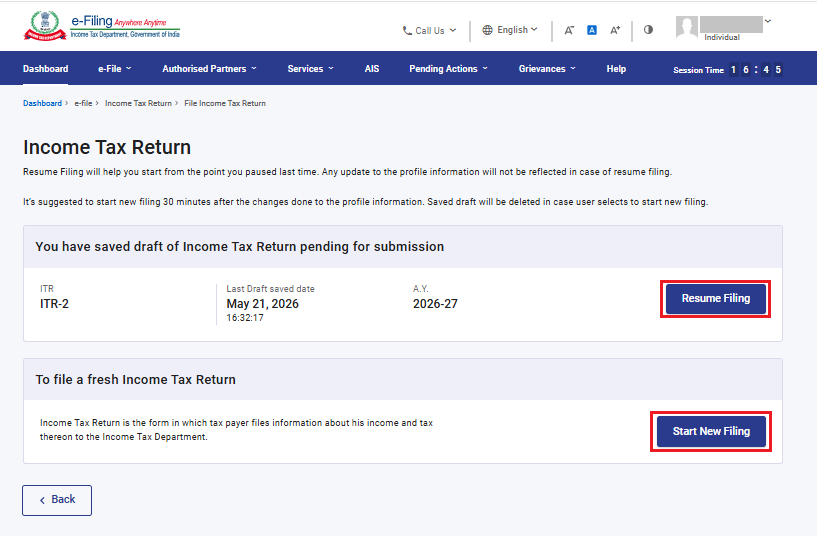
Task: Click the Start New Filing button
Action: click(711, 431)
